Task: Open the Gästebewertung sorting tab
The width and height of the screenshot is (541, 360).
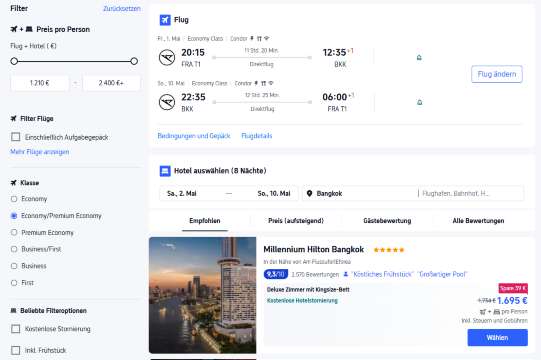Action: (387, 221)
